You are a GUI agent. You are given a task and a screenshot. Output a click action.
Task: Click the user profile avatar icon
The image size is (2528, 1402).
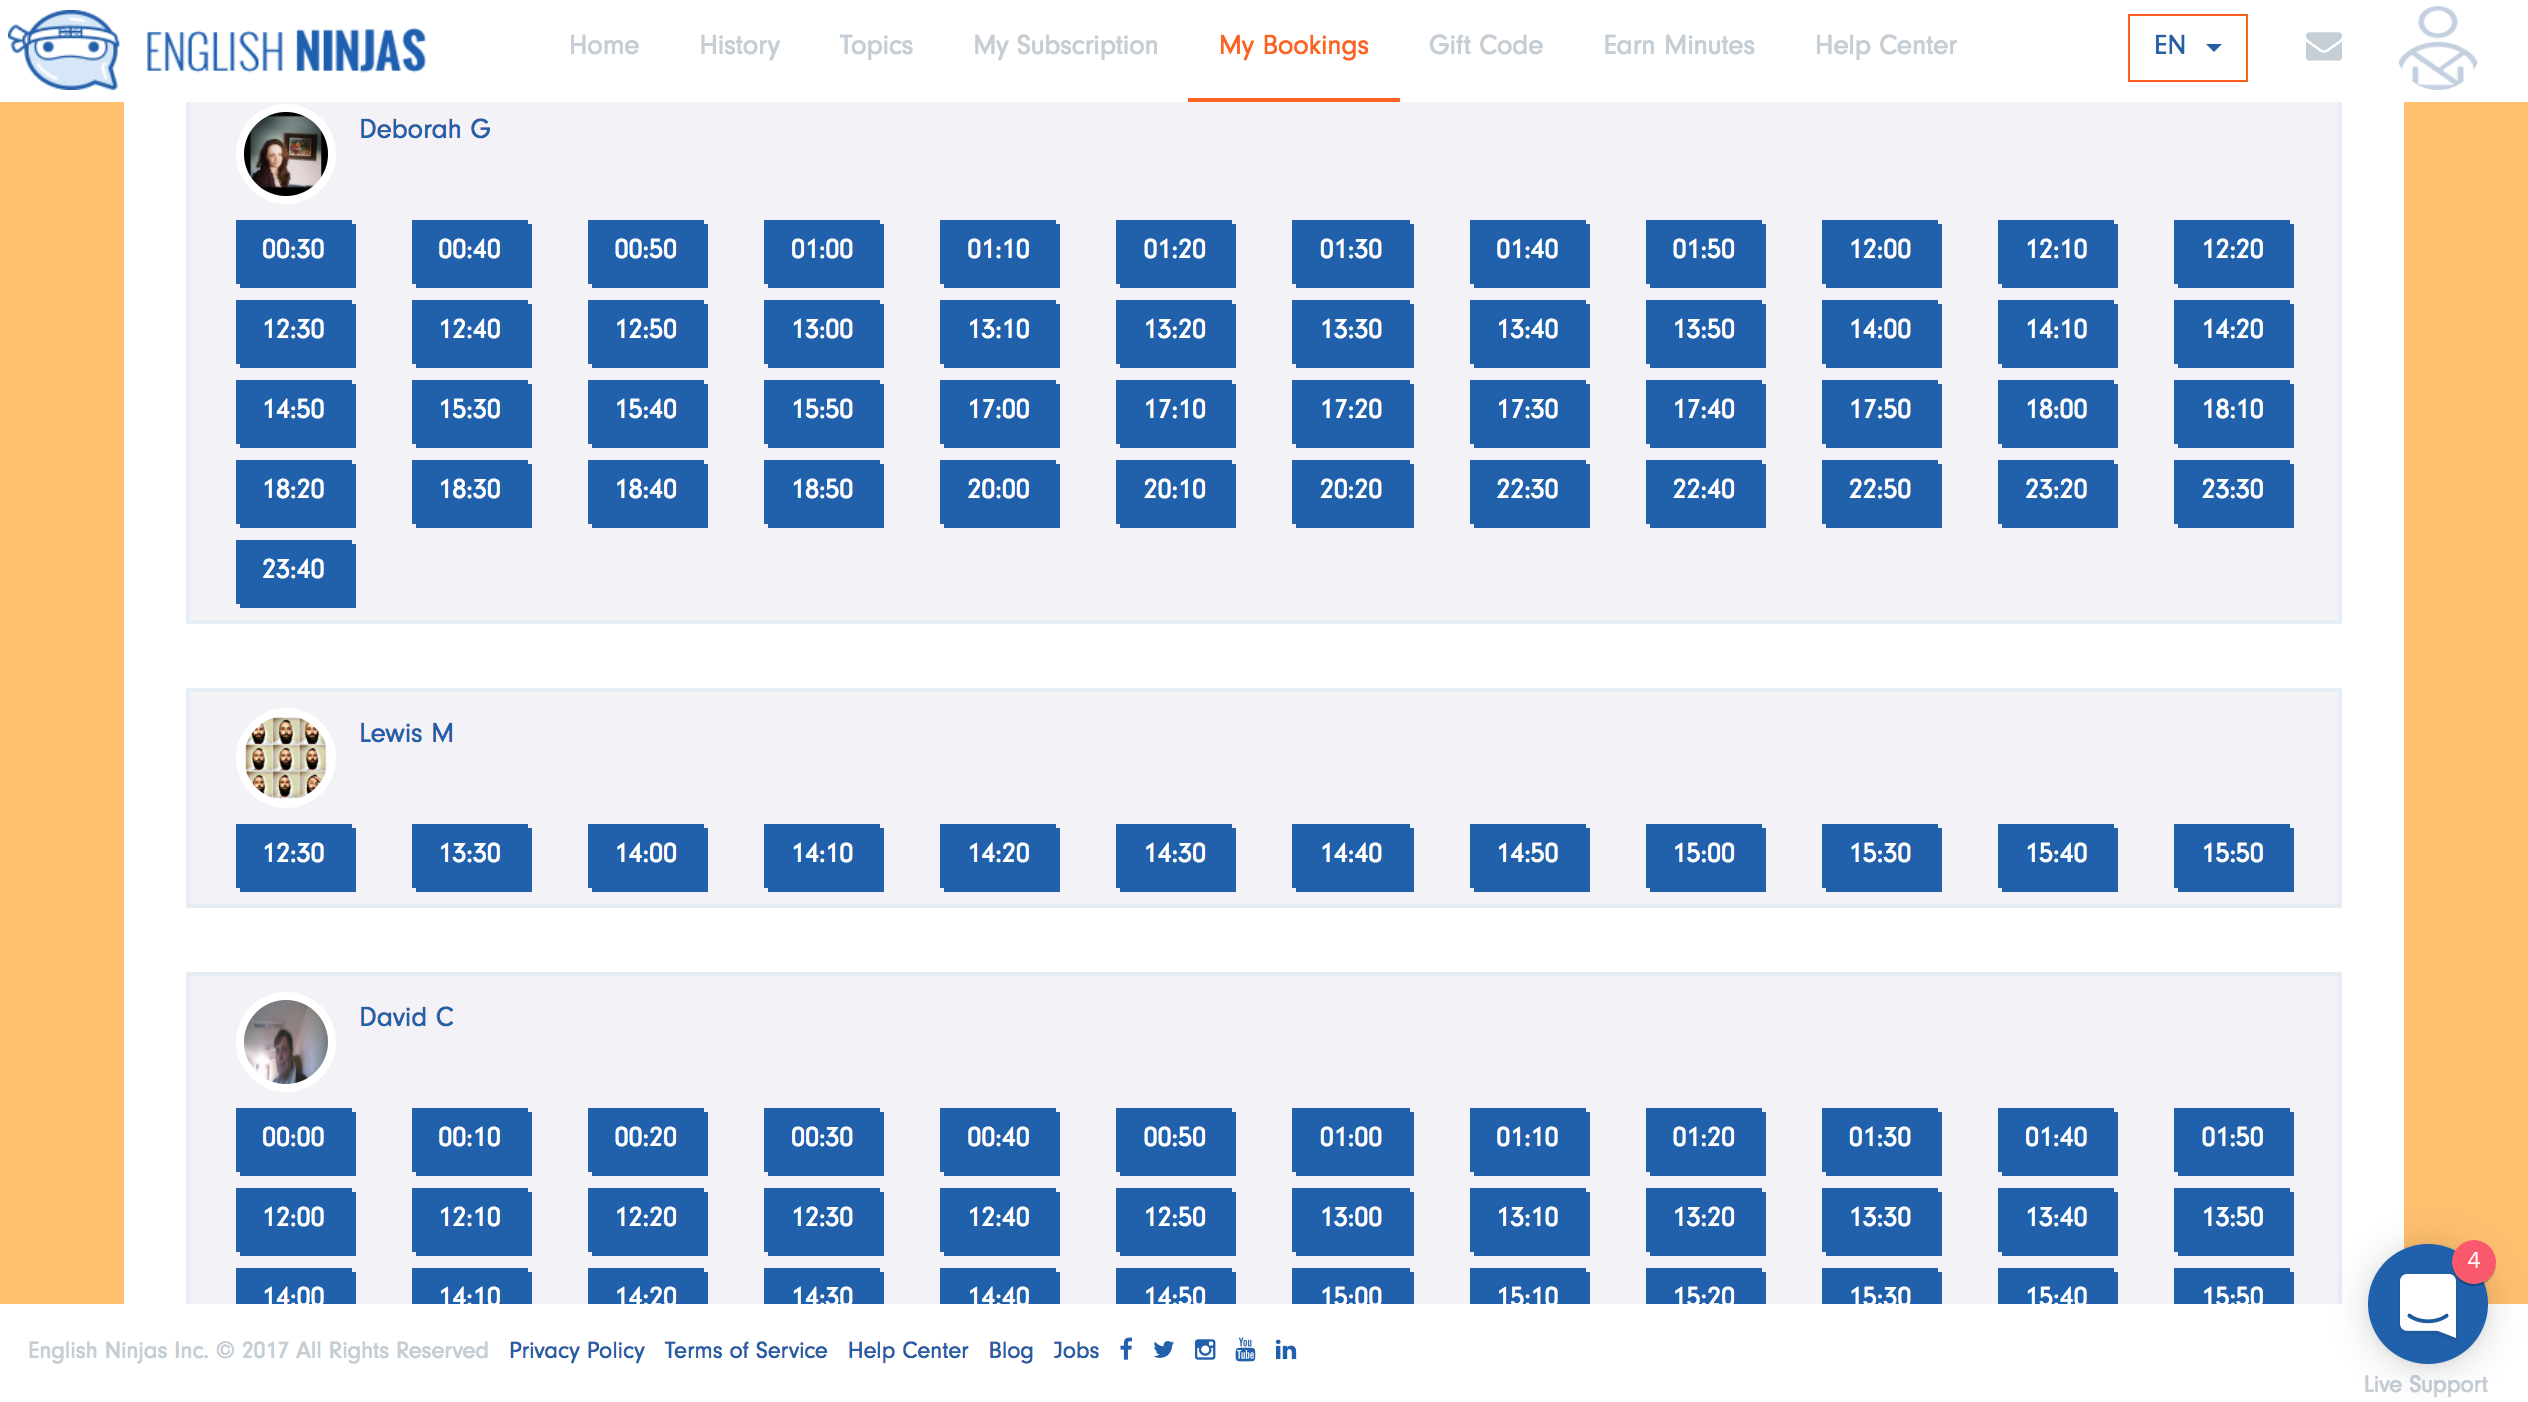coord(2437,48)
